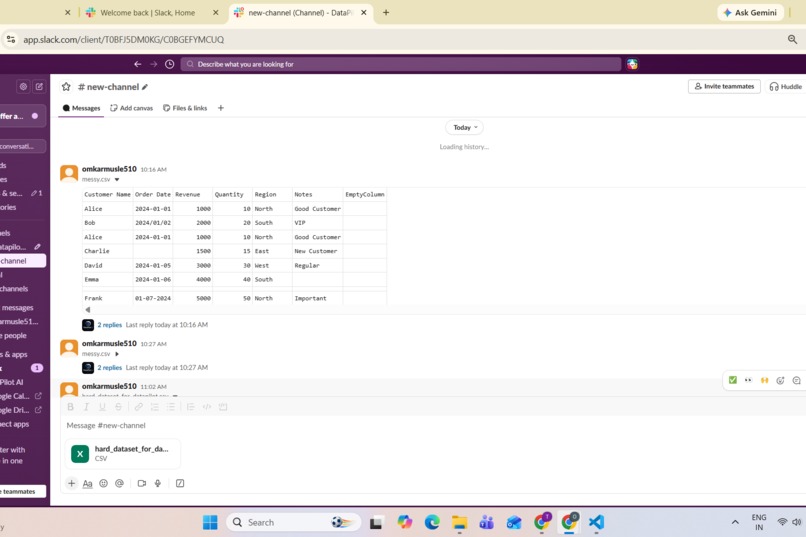The height and width of the screenshot is (537, 806).
Task: Go forward with the right arrow
Action: point(153,64)
